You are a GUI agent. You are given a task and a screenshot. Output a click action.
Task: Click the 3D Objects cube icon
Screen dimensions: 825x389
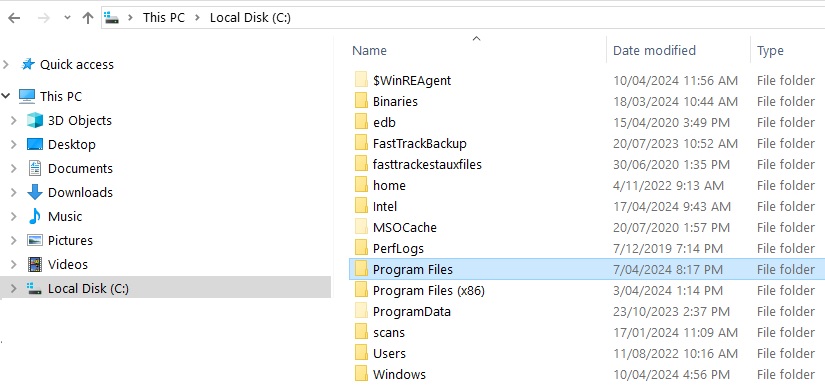coord(35,121)
